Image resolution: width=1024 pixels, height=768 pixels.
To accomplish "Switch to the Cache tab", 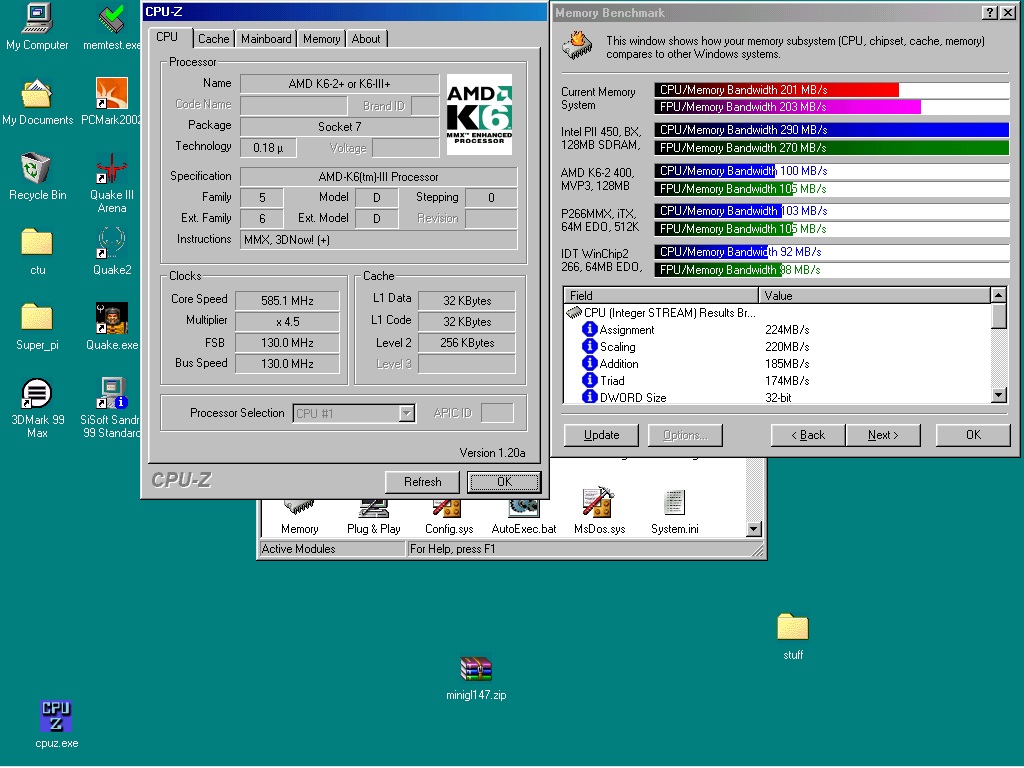I will tap(214, 39).
